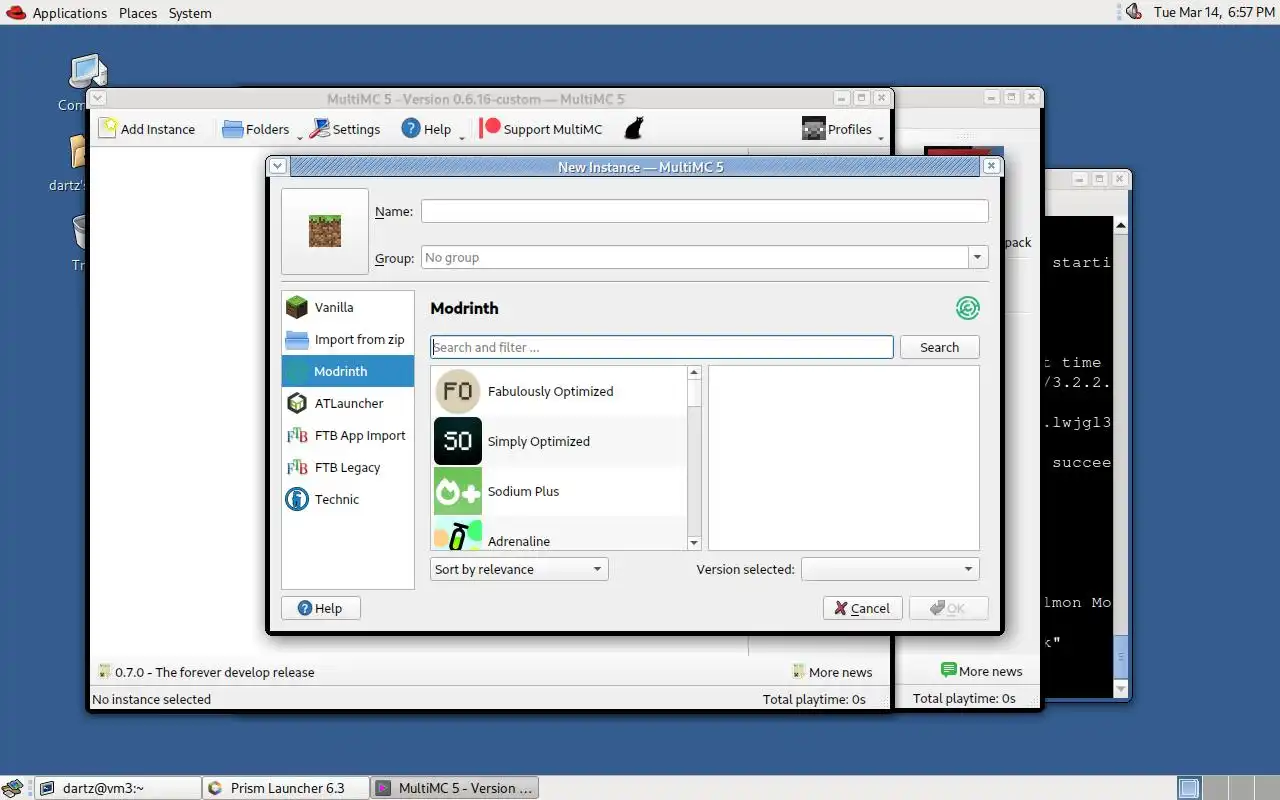
Task: Click terminal window scroll down arrow
Action: [1121, 689]
